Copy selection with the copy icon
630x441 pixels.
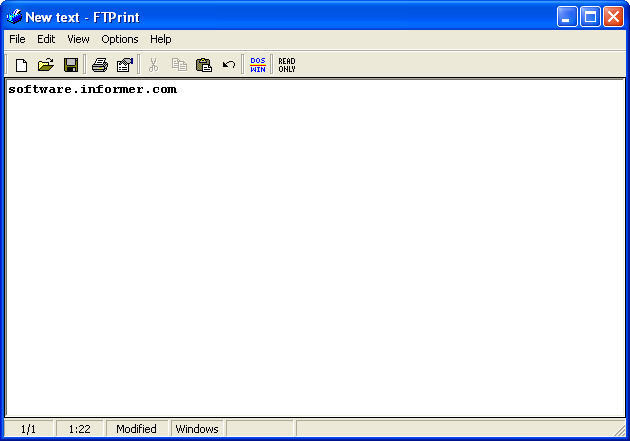[179, 65]
